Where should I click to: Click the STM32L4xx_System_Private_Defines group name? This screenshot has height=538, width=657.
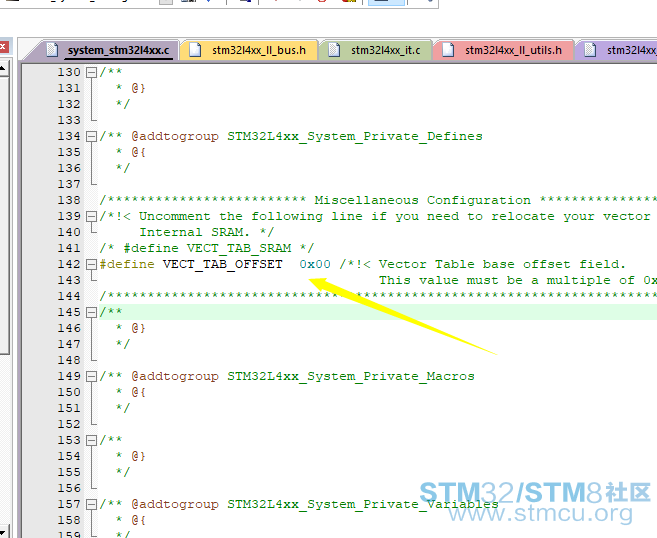(x=355, y=137)
